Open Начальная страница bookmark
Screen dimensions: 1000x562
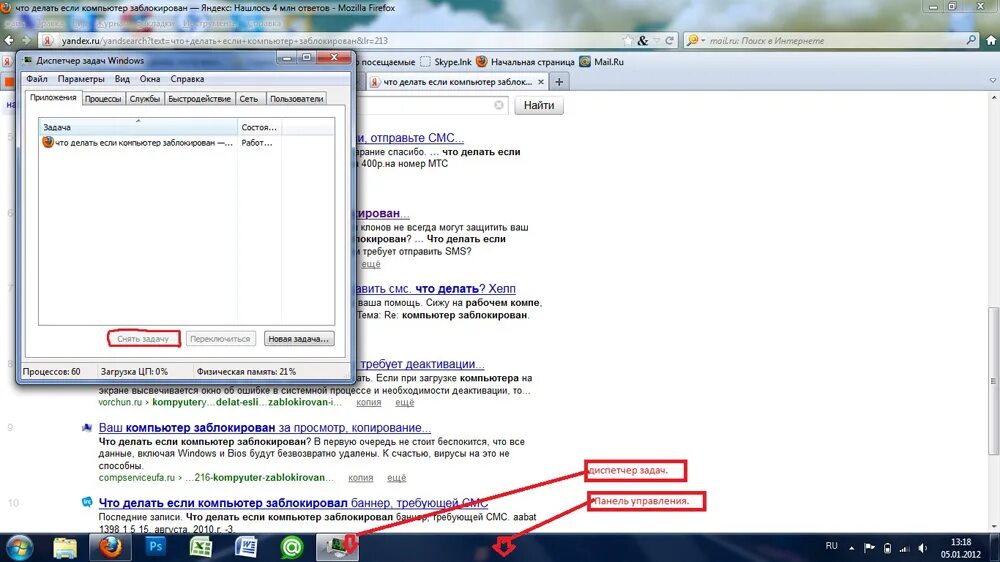point(526,62)
